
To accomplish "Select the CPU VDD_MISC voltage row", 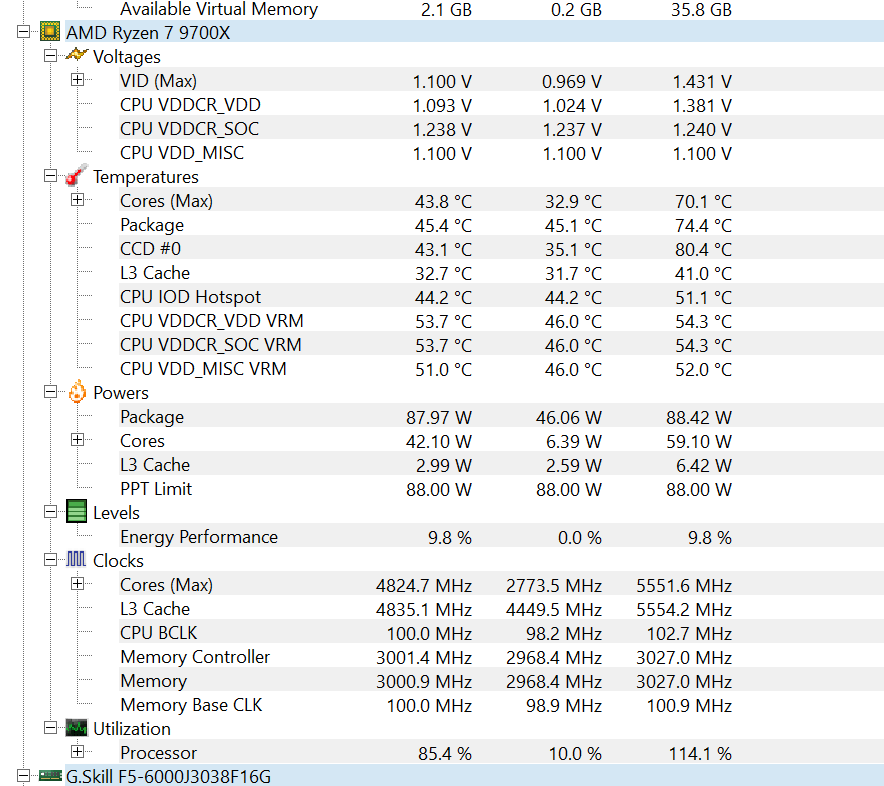I will point(501,153).
